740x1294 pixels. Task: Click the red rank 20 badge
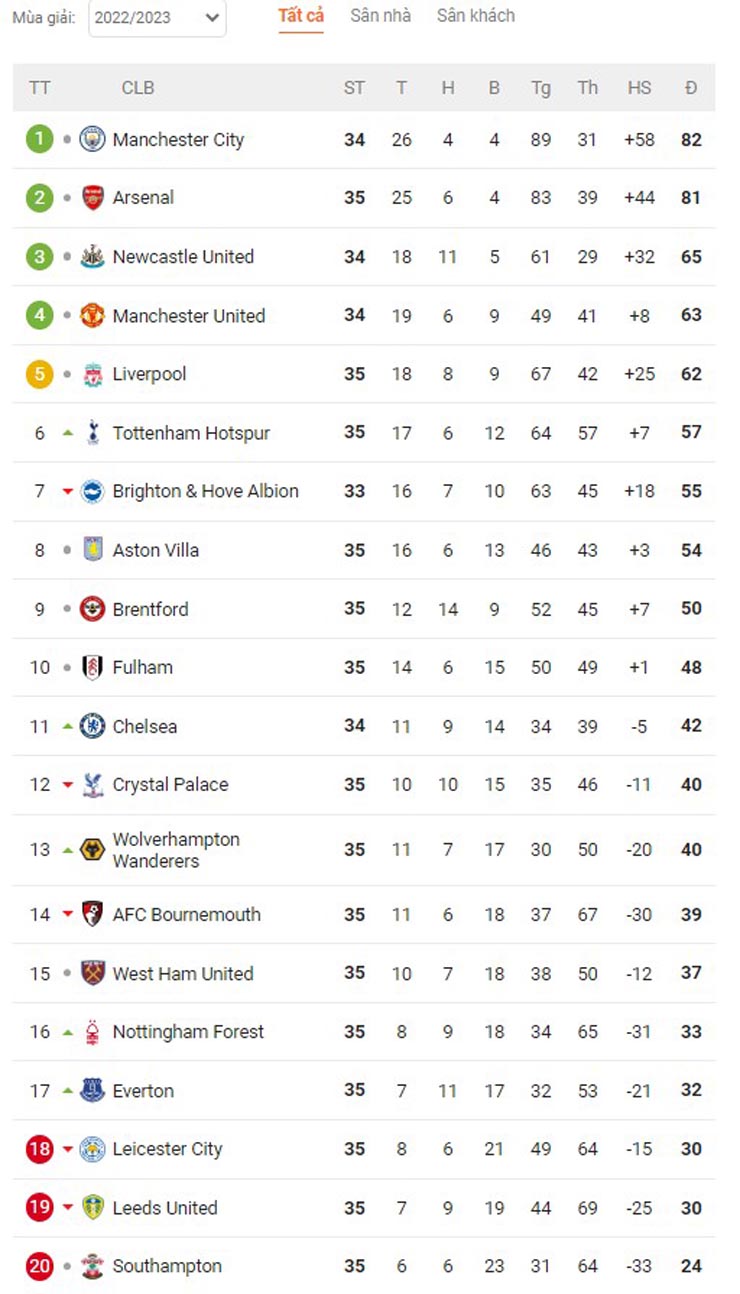(39, 1266)
